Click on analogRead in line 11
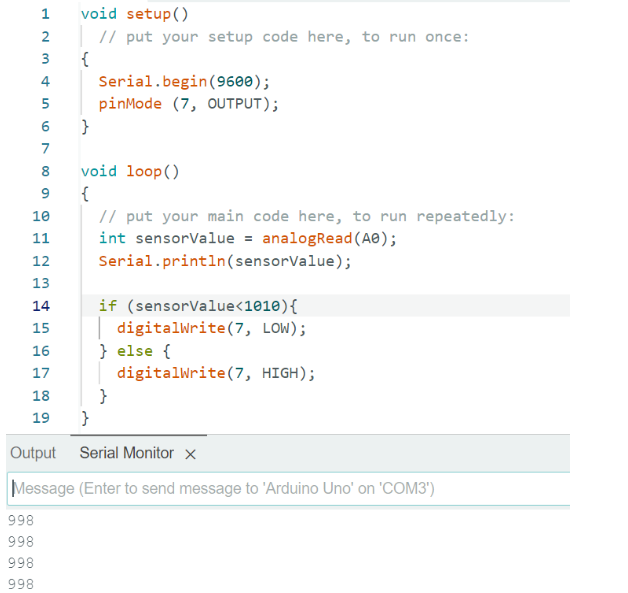 (307, 239)
